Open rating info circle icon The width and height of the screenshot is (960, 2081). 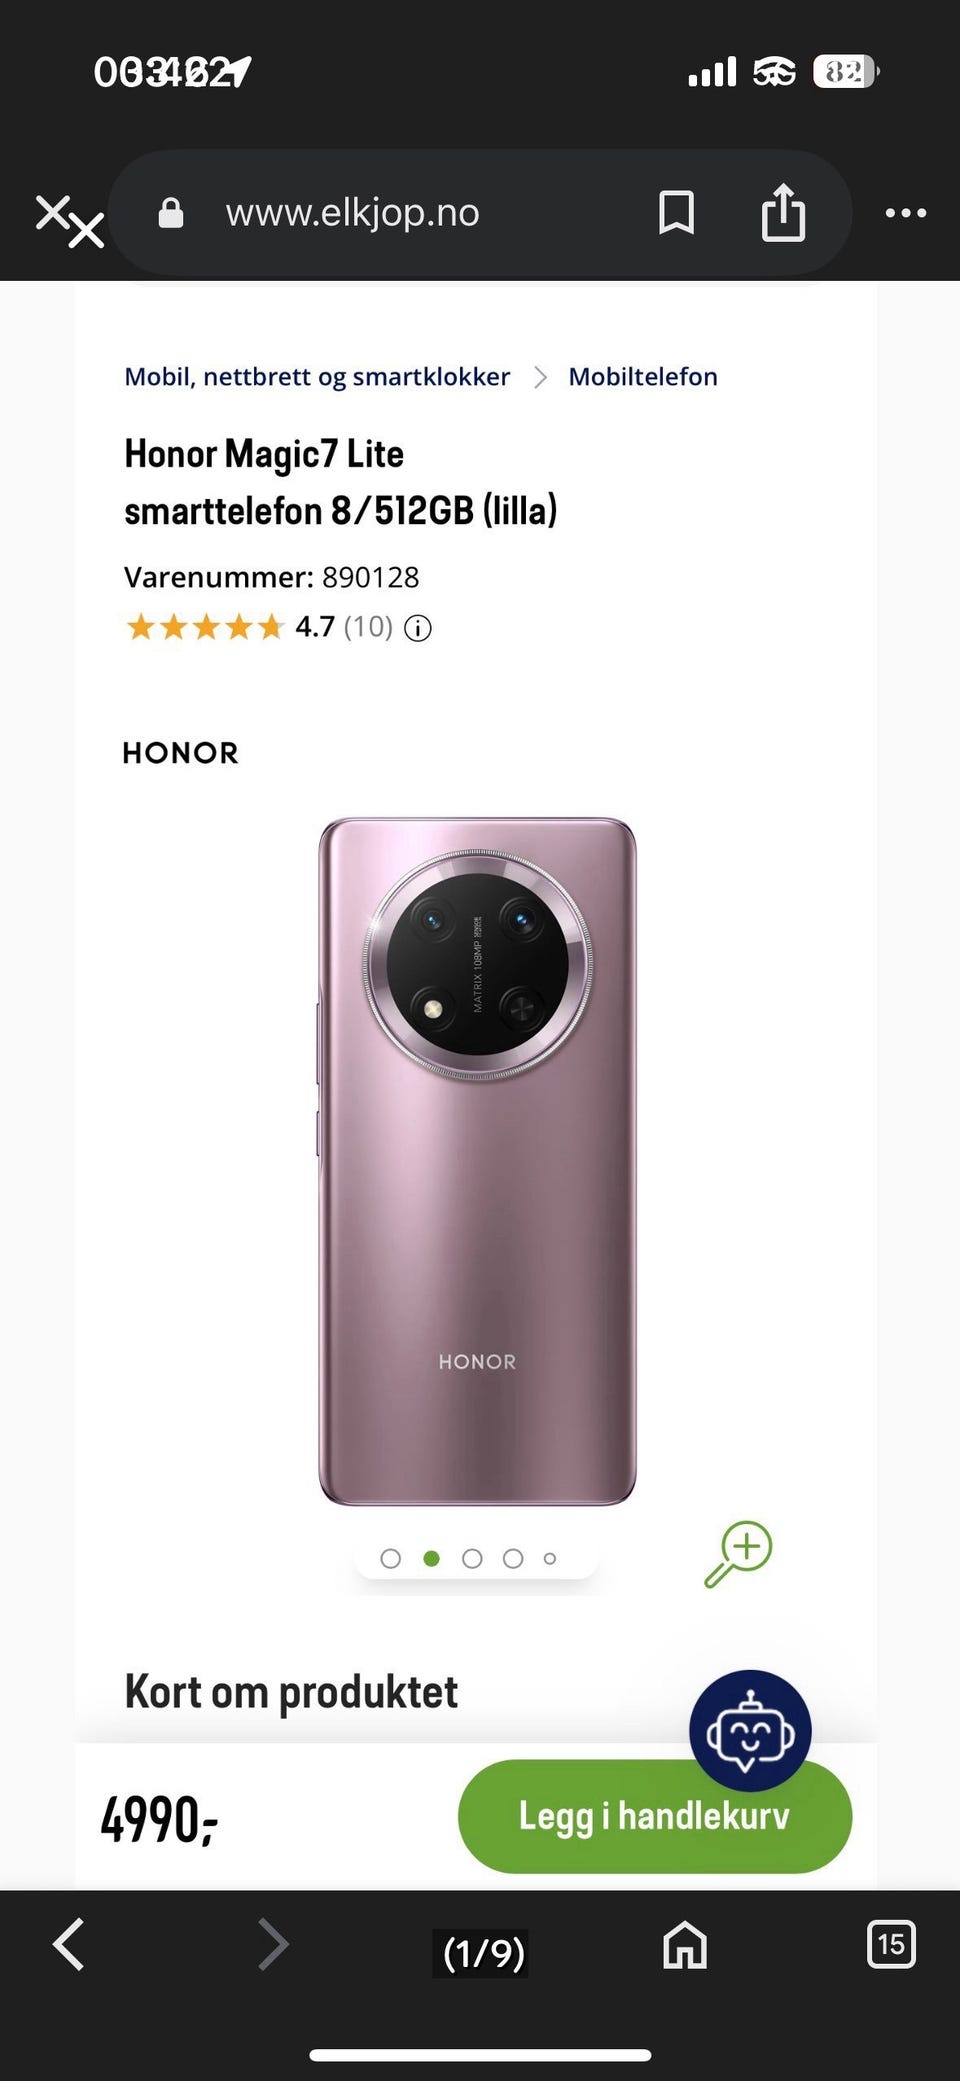pos(417,628)
